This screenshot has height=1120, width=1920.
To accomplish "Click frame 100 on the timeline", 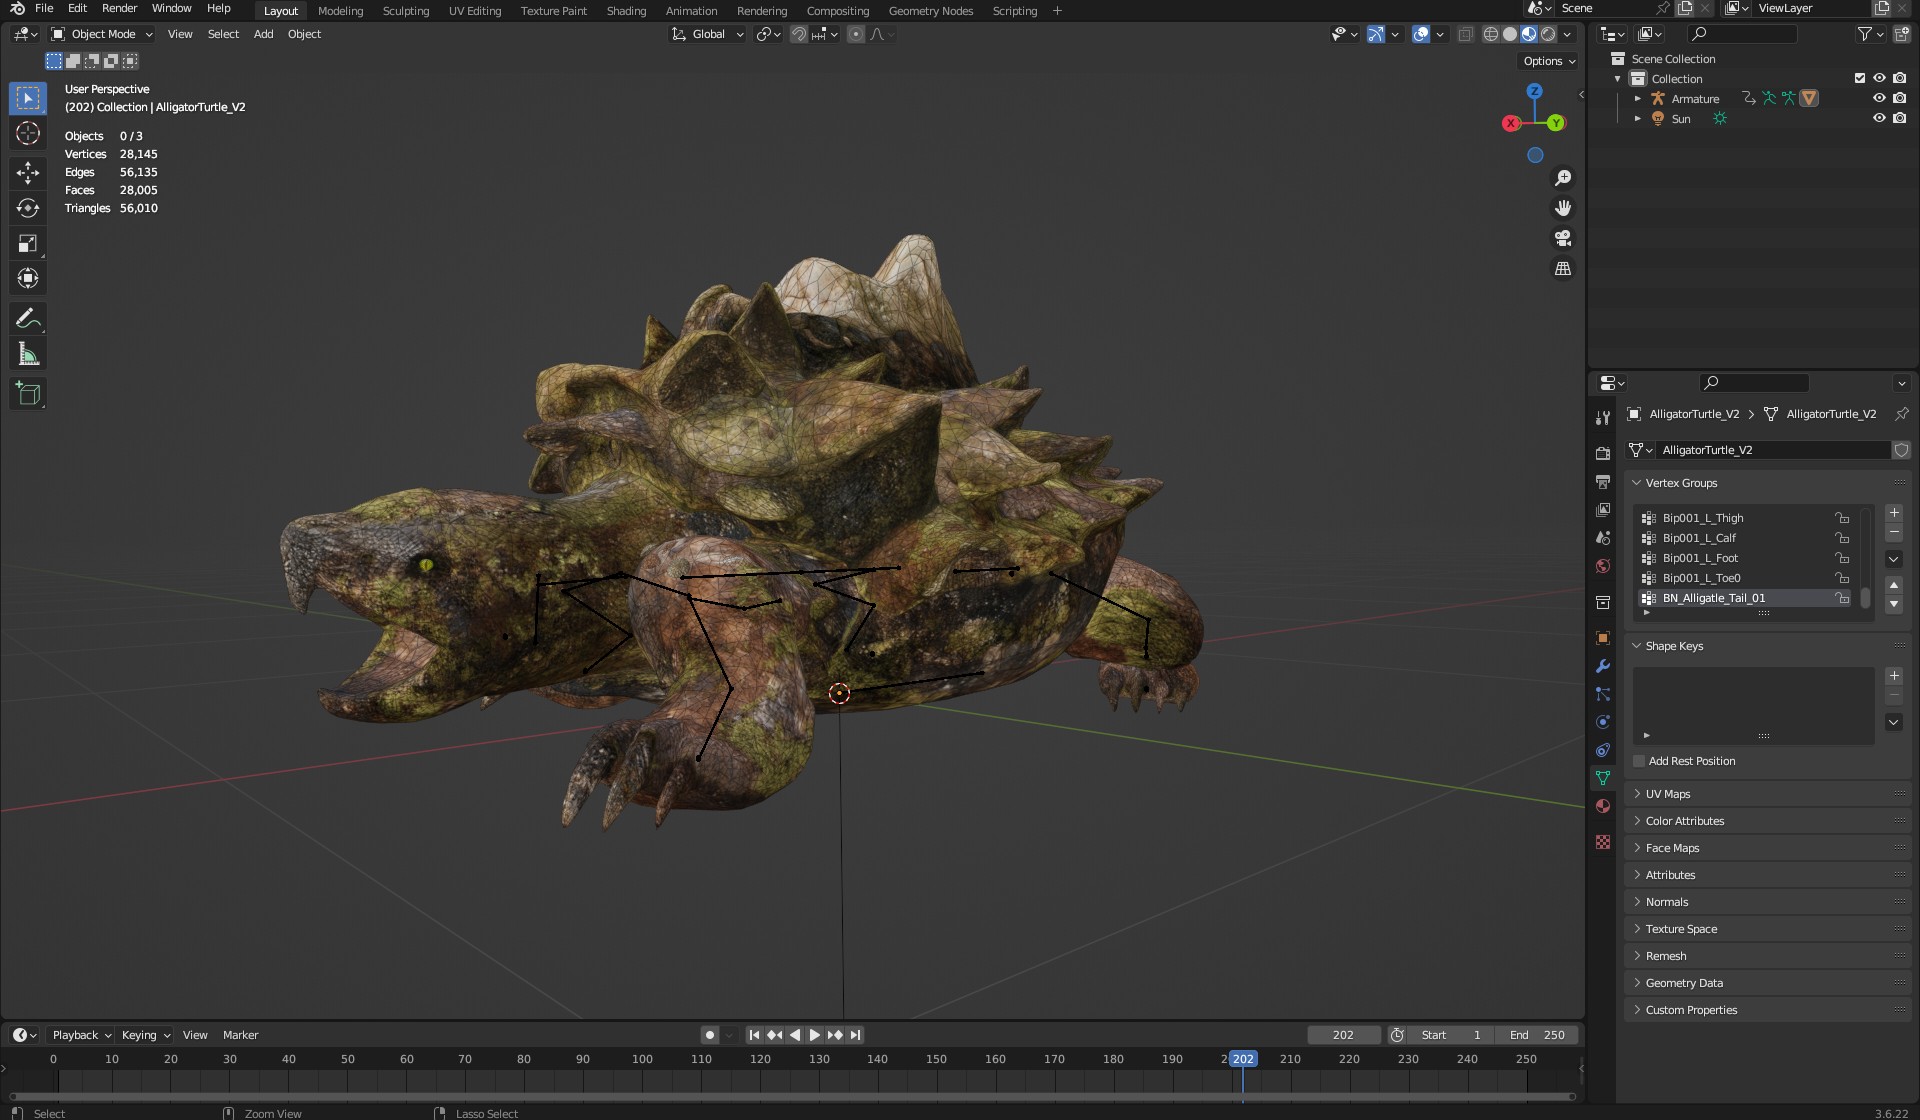I will pos(642,1059).
